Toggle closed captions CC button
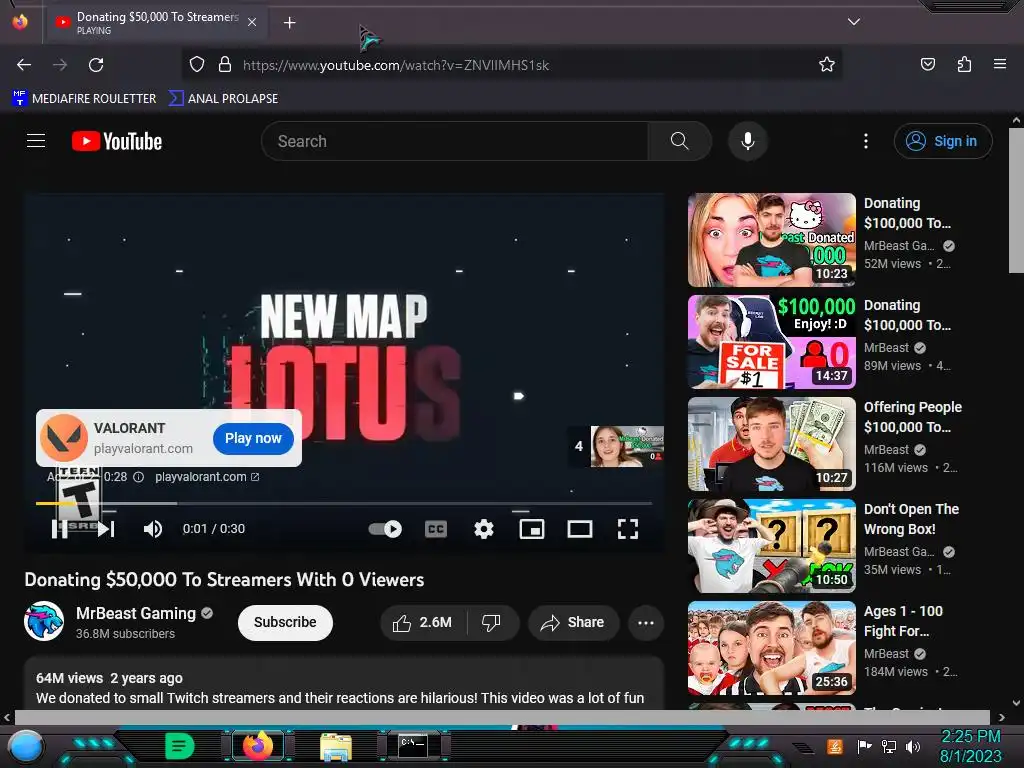 pos(436,529)
